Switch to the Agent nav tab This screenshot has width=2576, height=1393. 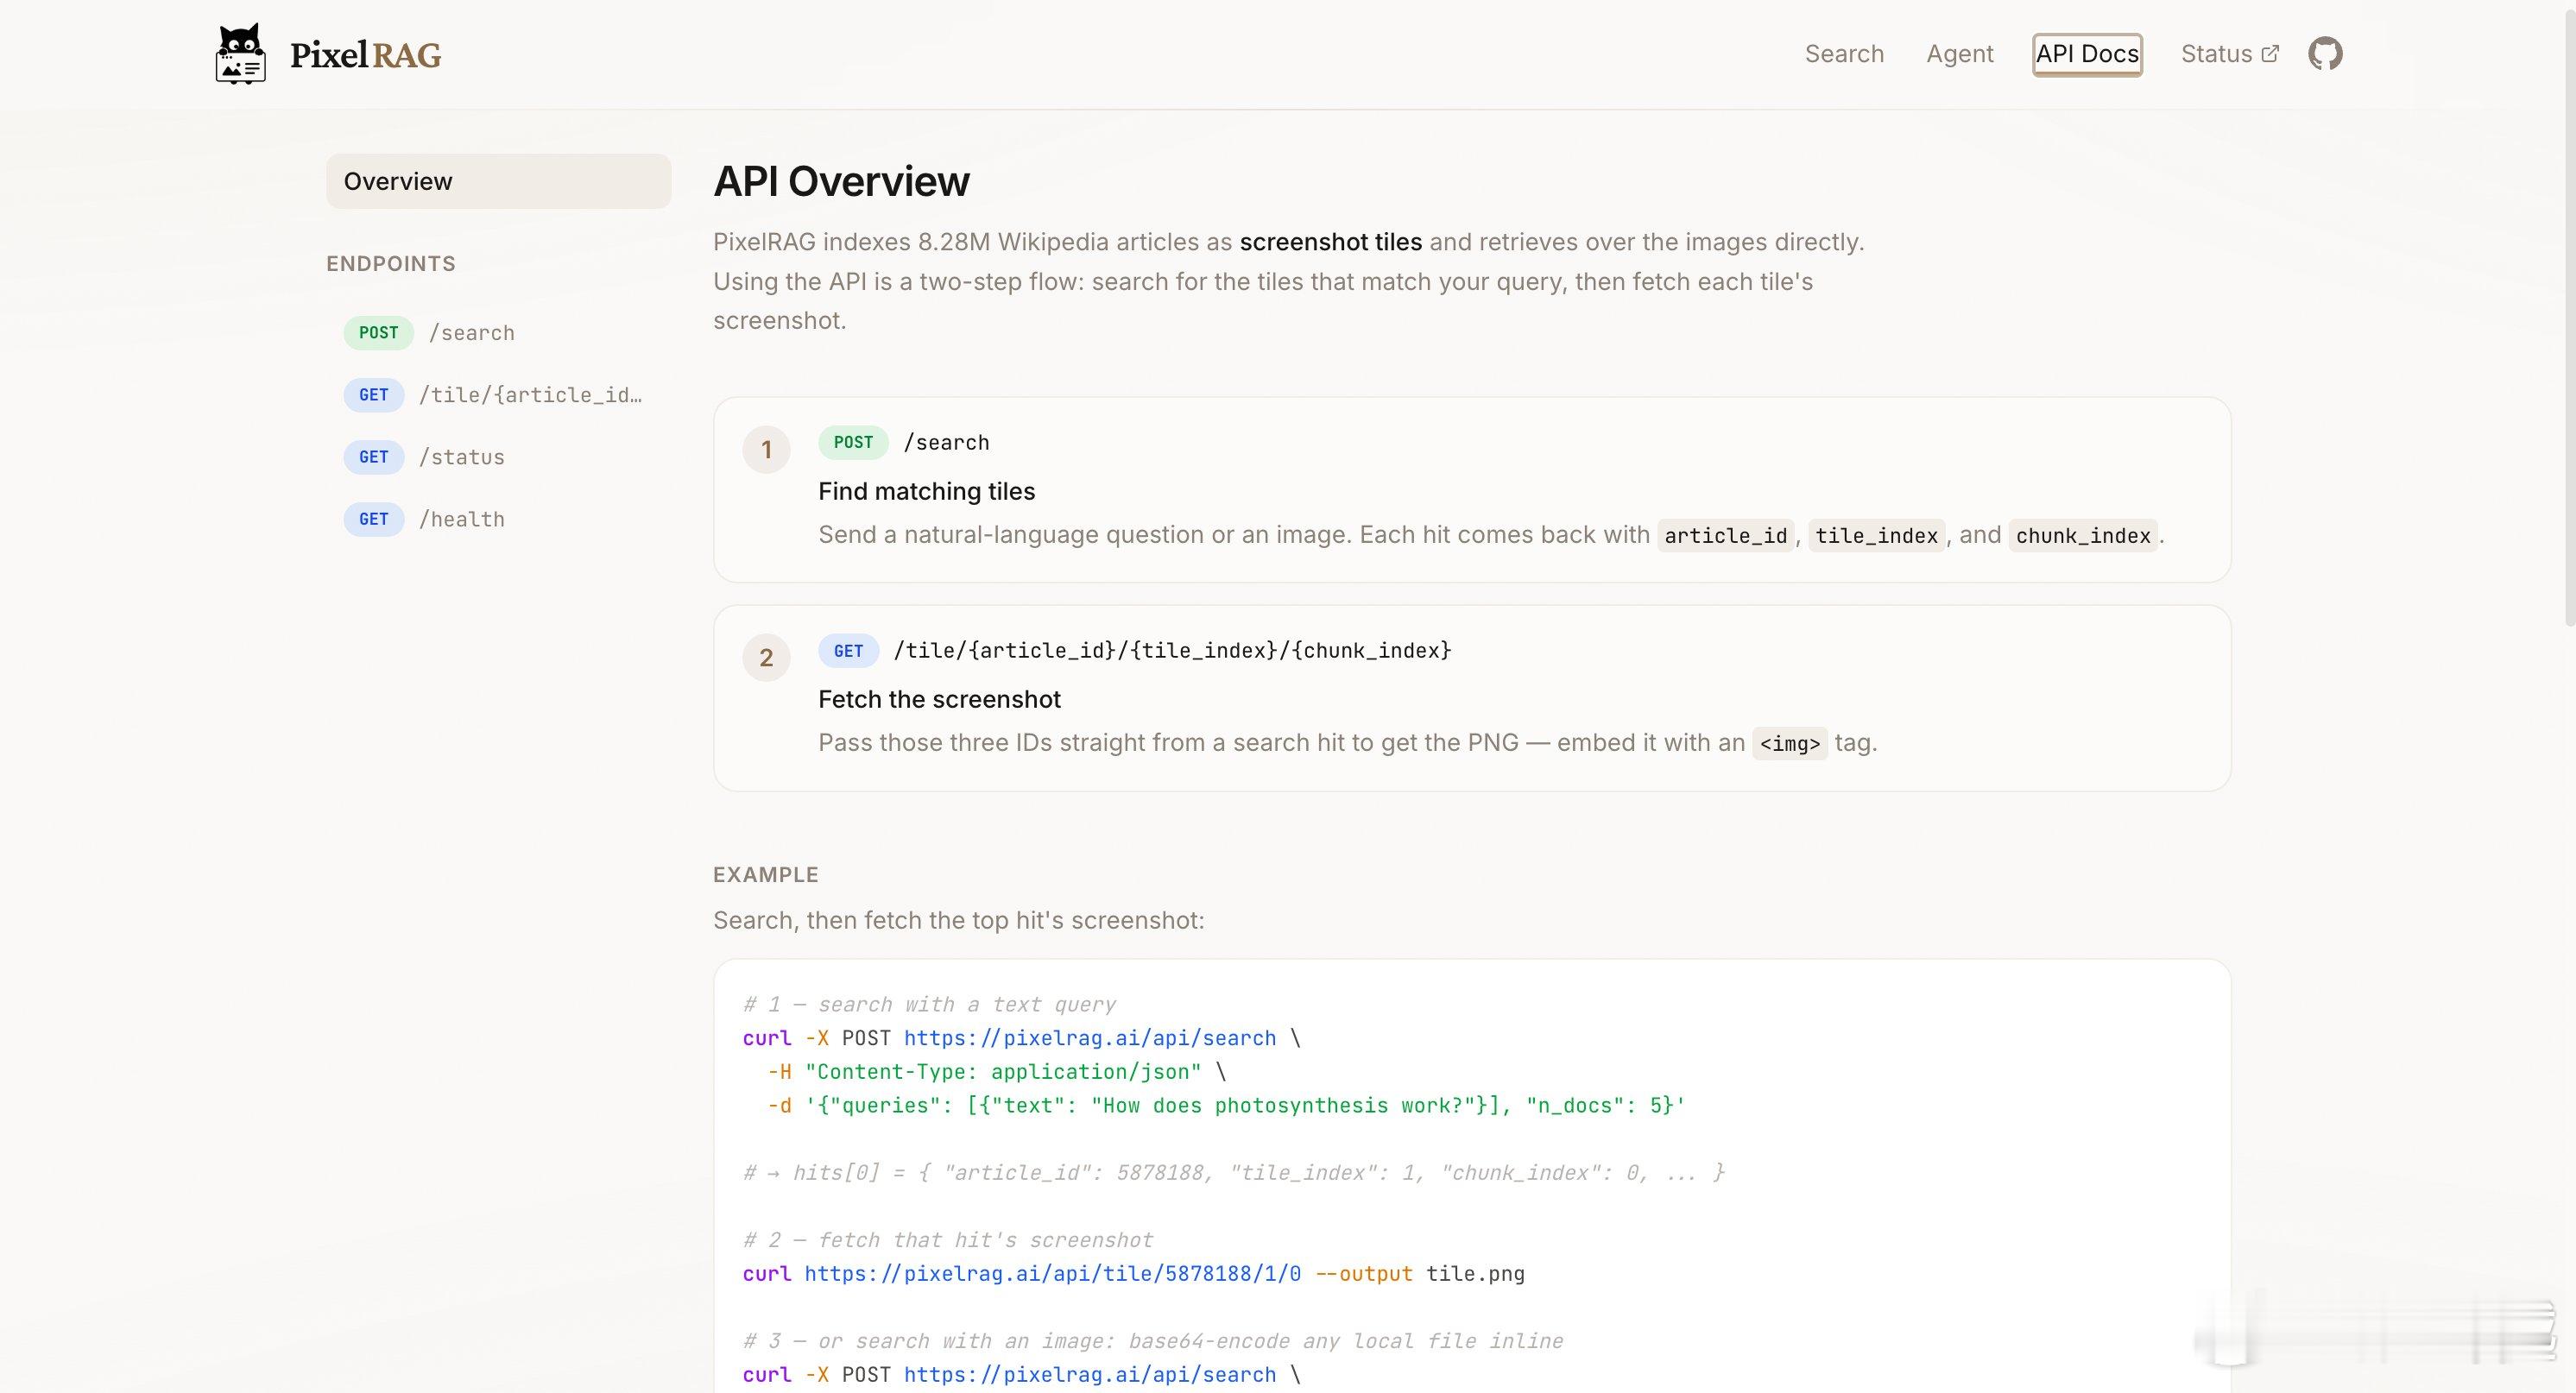coord(1959,54)
